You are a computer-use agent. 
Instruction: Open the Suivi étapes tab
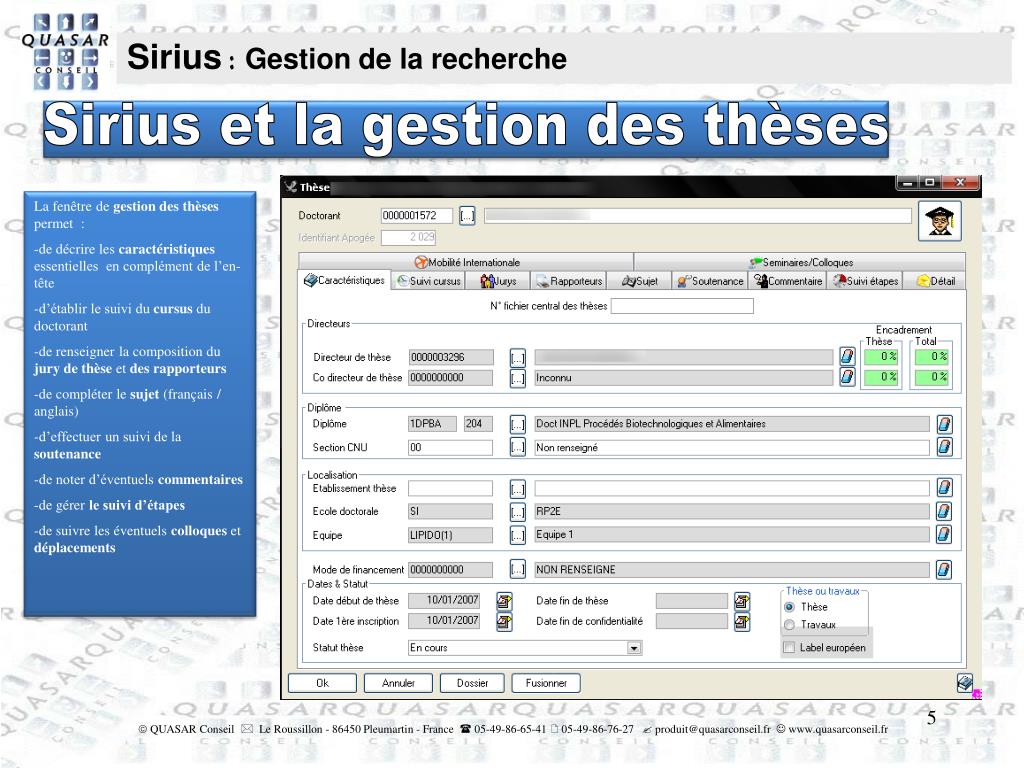(865, 281)
